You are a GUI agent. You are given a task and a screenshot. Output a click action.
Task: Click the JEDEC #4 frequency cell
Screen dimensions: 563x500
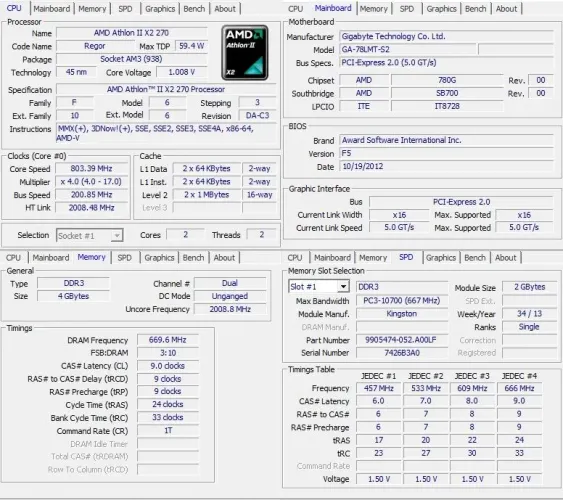[x=519, y=388]
